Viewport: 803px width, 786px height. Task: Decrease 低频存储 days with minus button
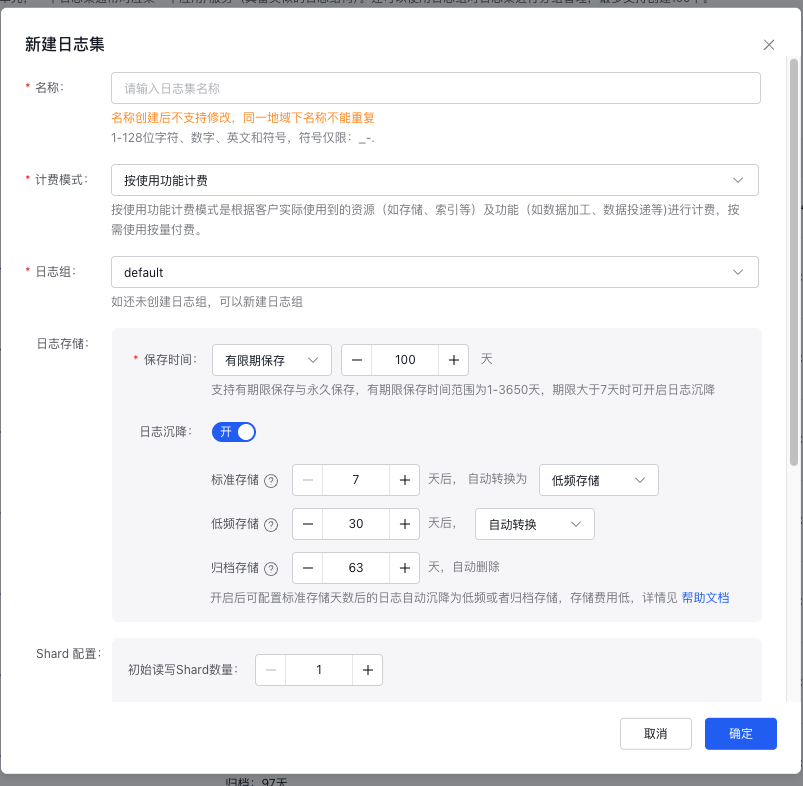click(x=308, y=524)
